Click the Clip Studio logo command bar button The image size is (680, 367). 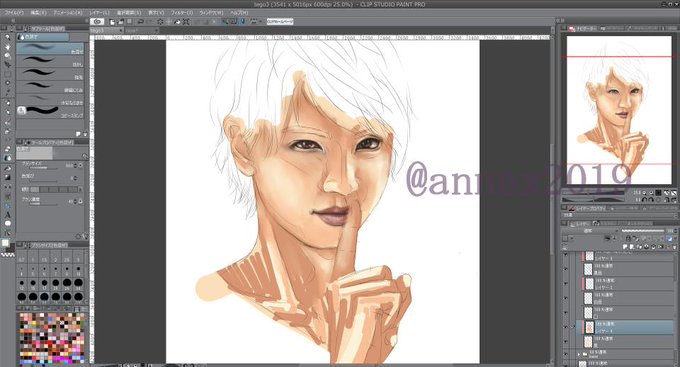tap(98, 21)
